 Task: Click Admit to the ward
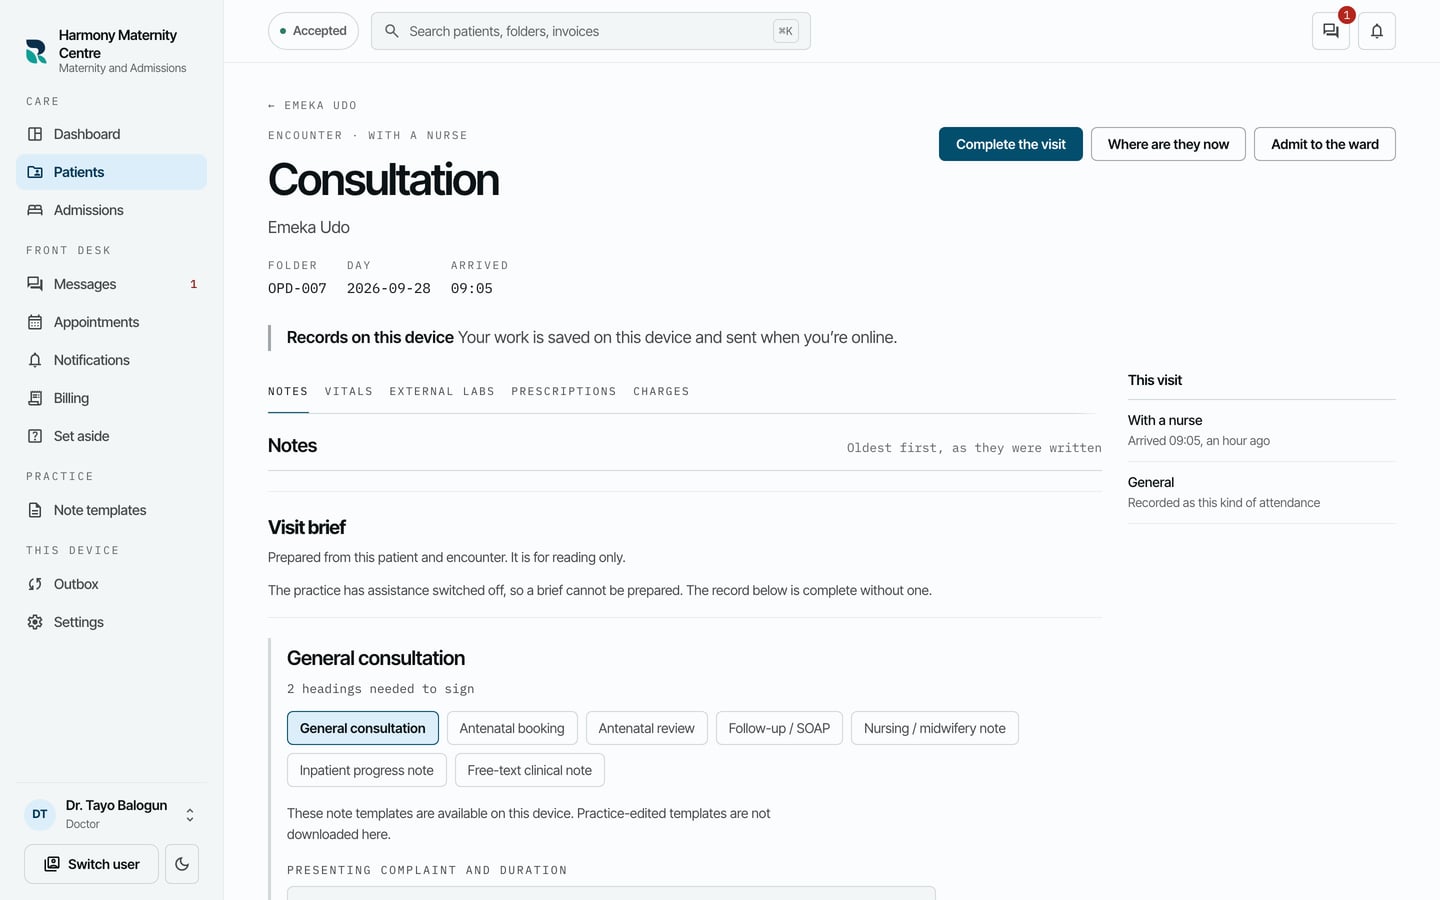click(1324, 144)
